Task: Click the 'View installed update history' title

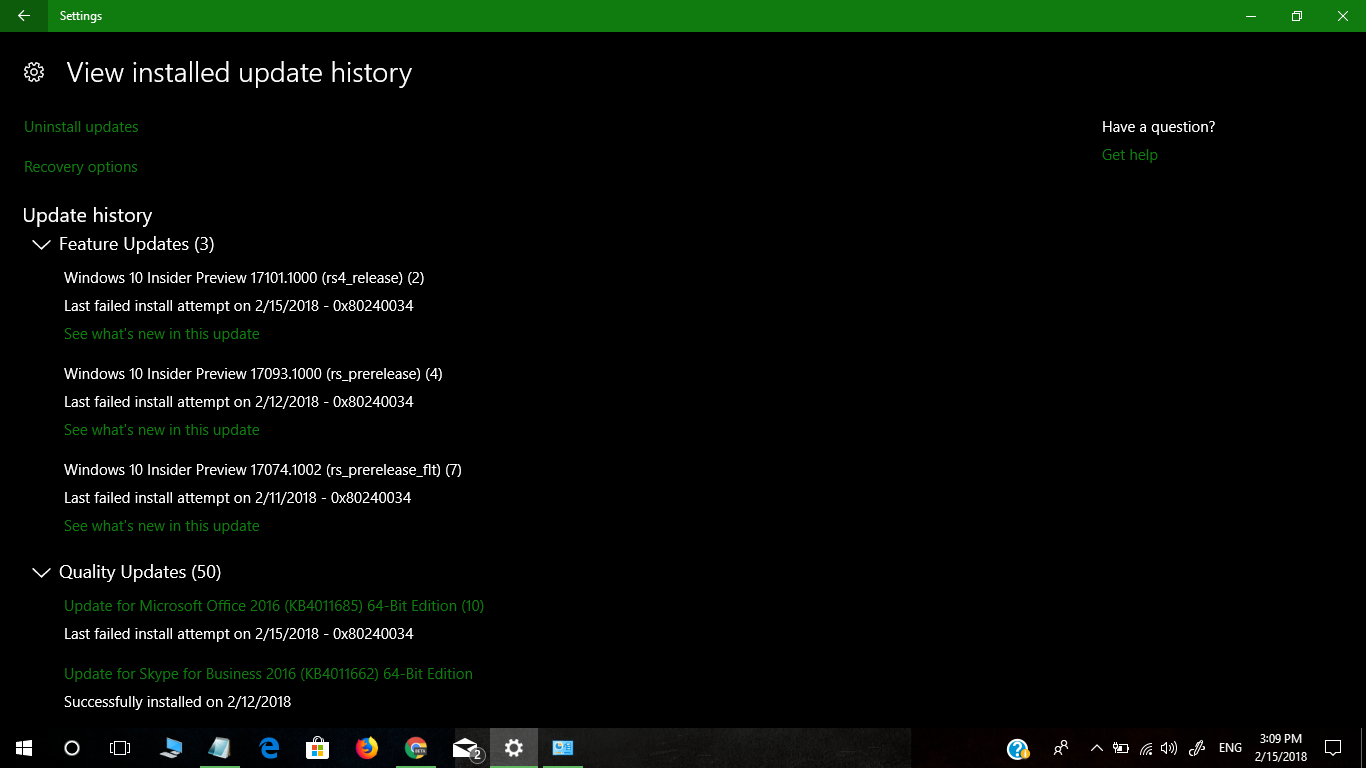Action: tap(239, 73)
